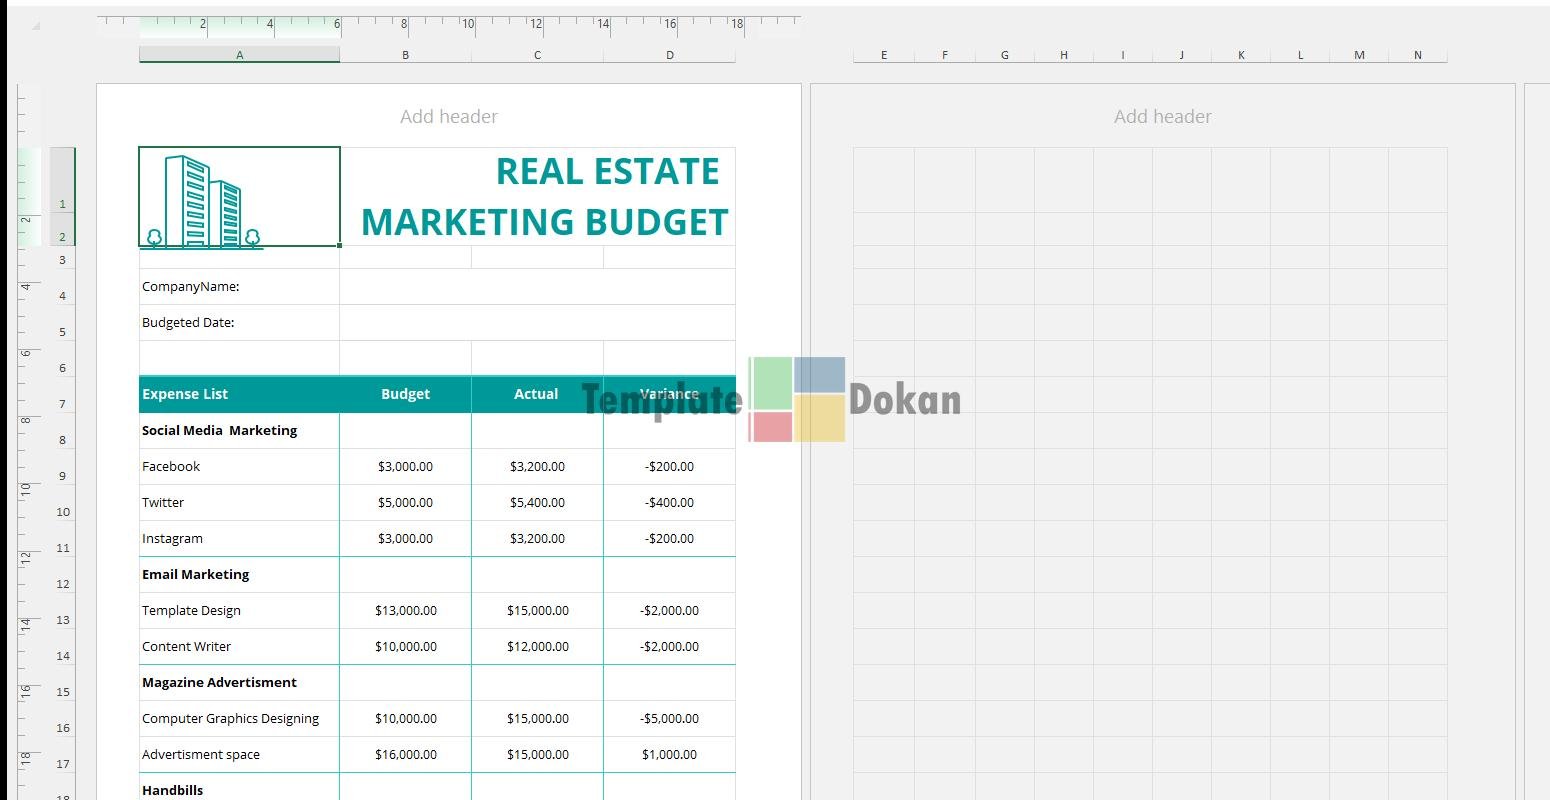1550x800 pixels.
Task: Click the Email Marketing category cell
Action: 239,575
